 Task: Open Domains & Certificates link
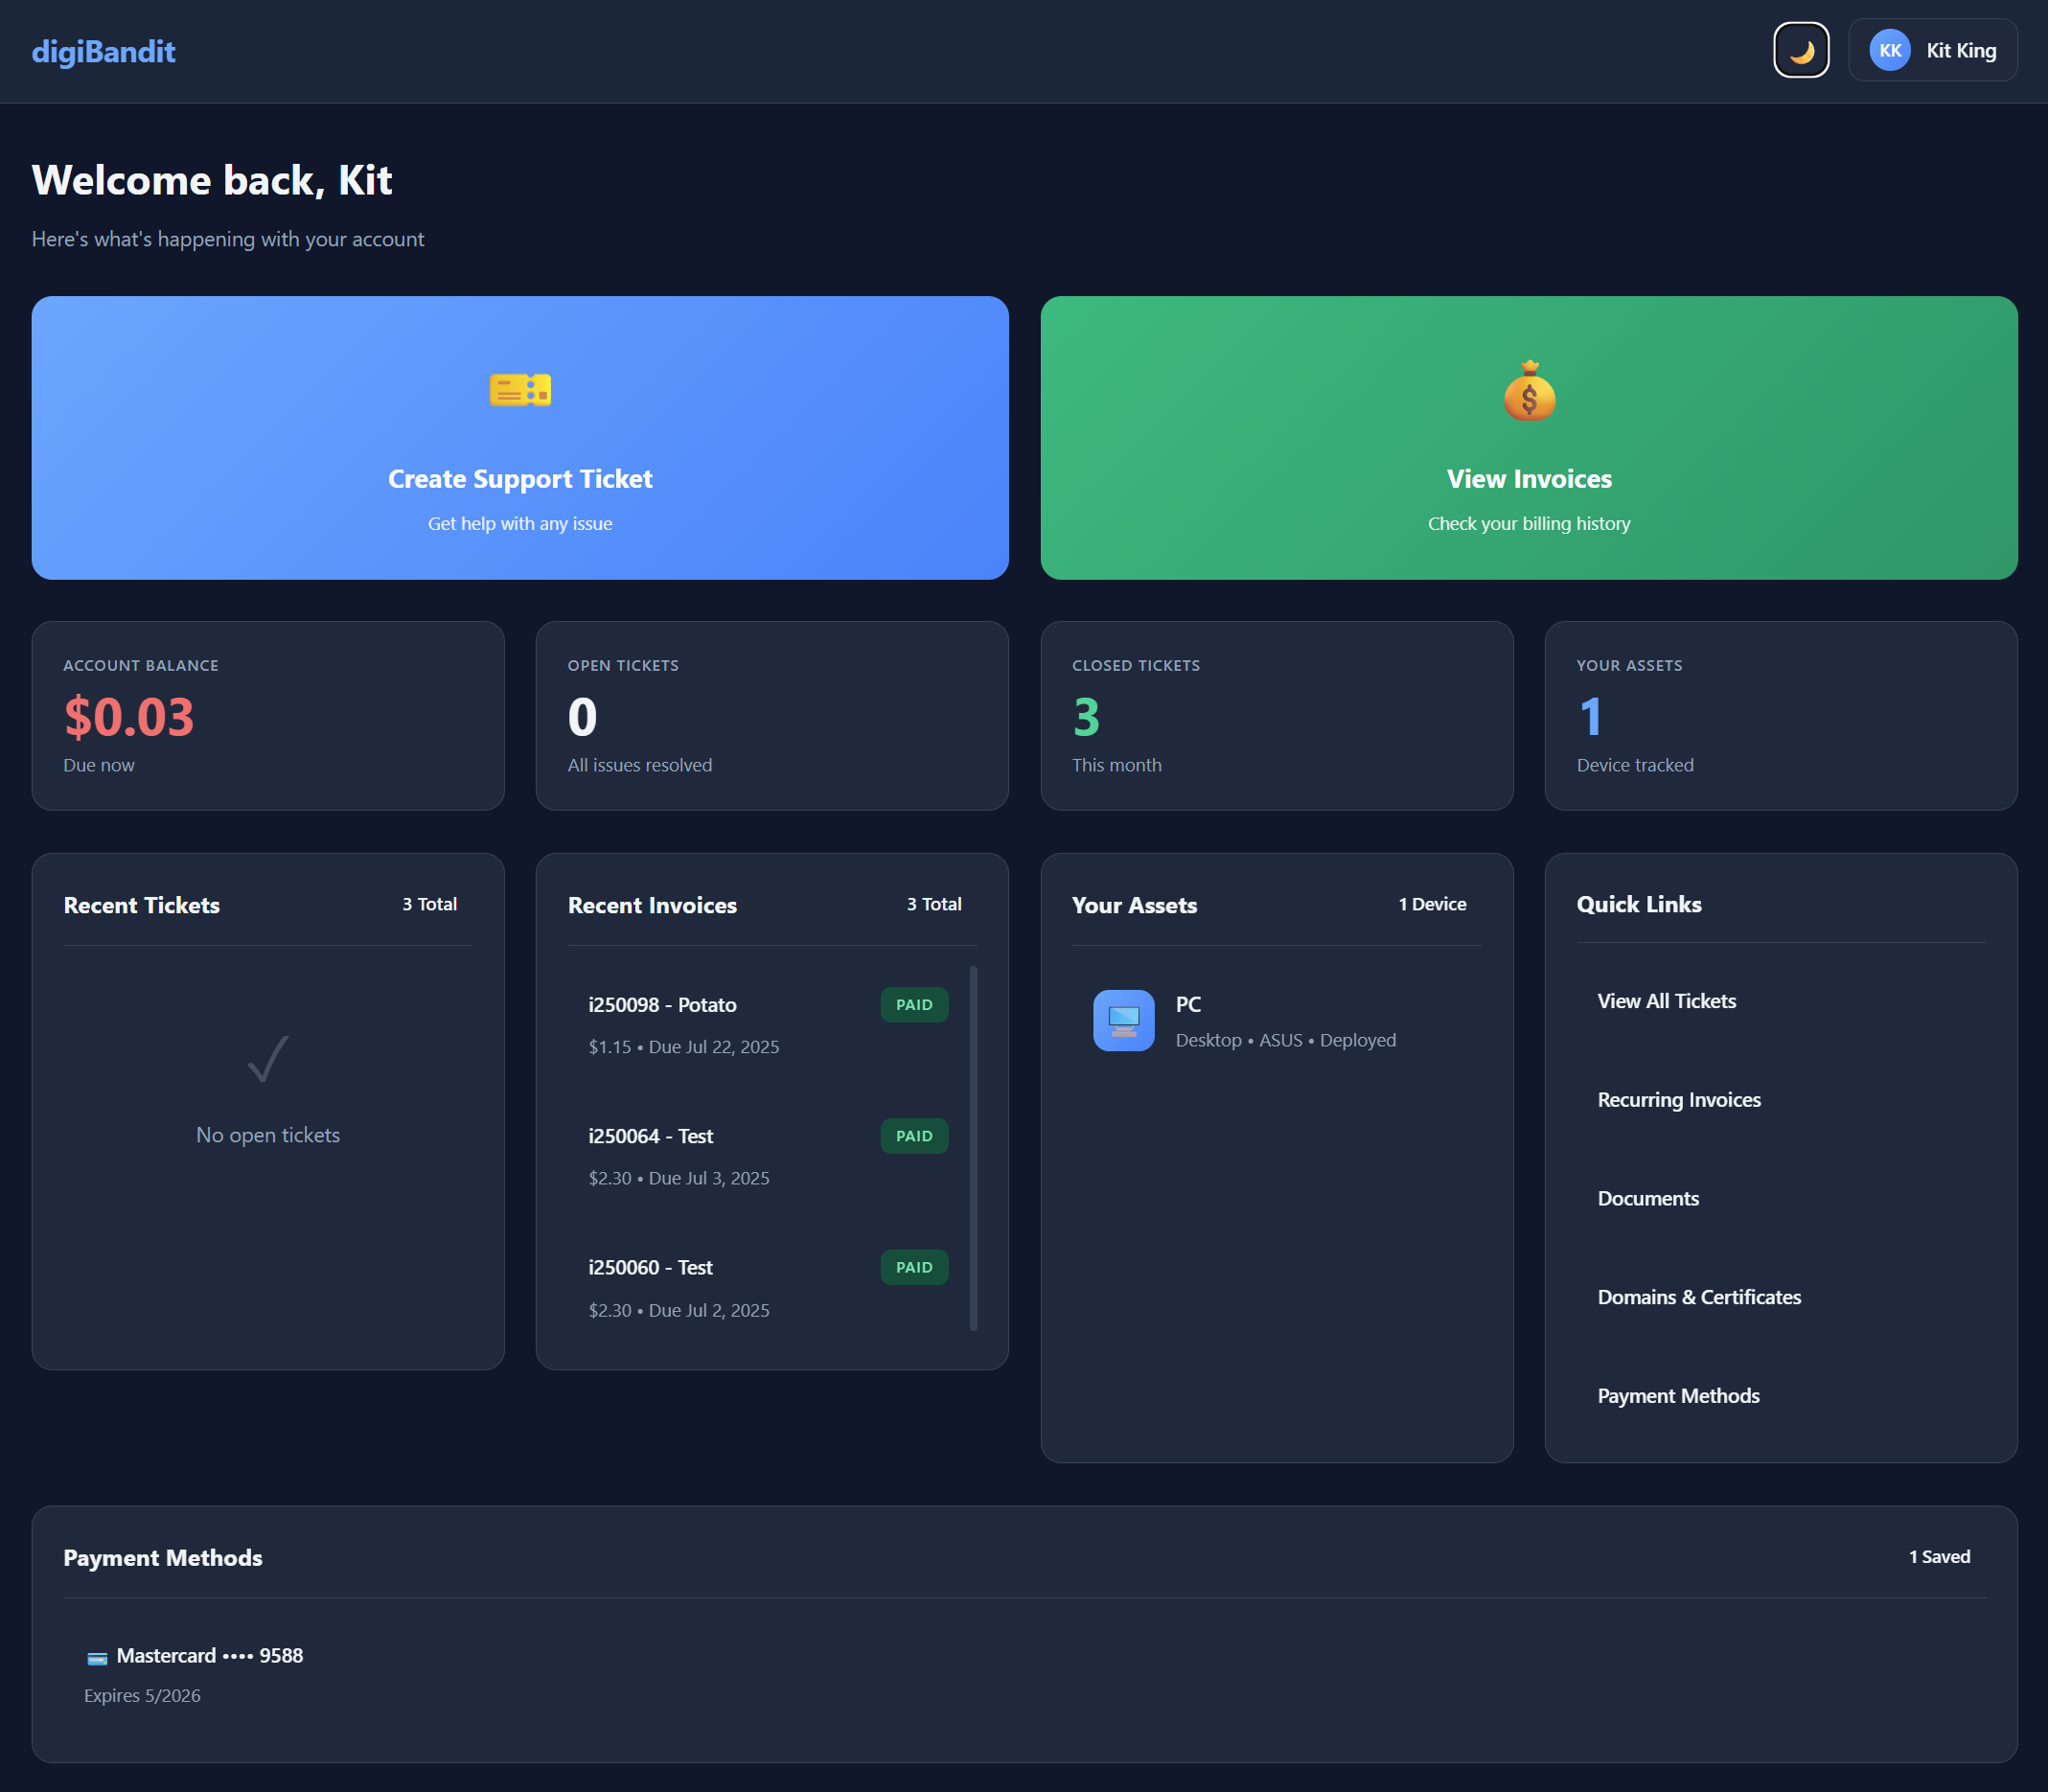1698,1297
